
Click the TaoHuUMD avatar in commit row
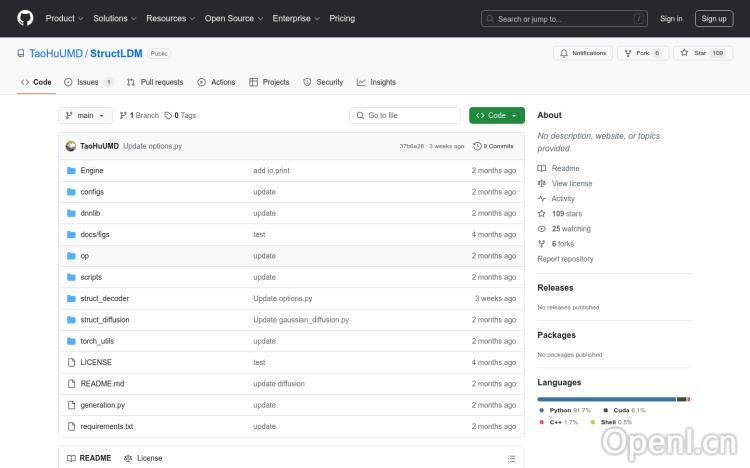pos(71,146)
